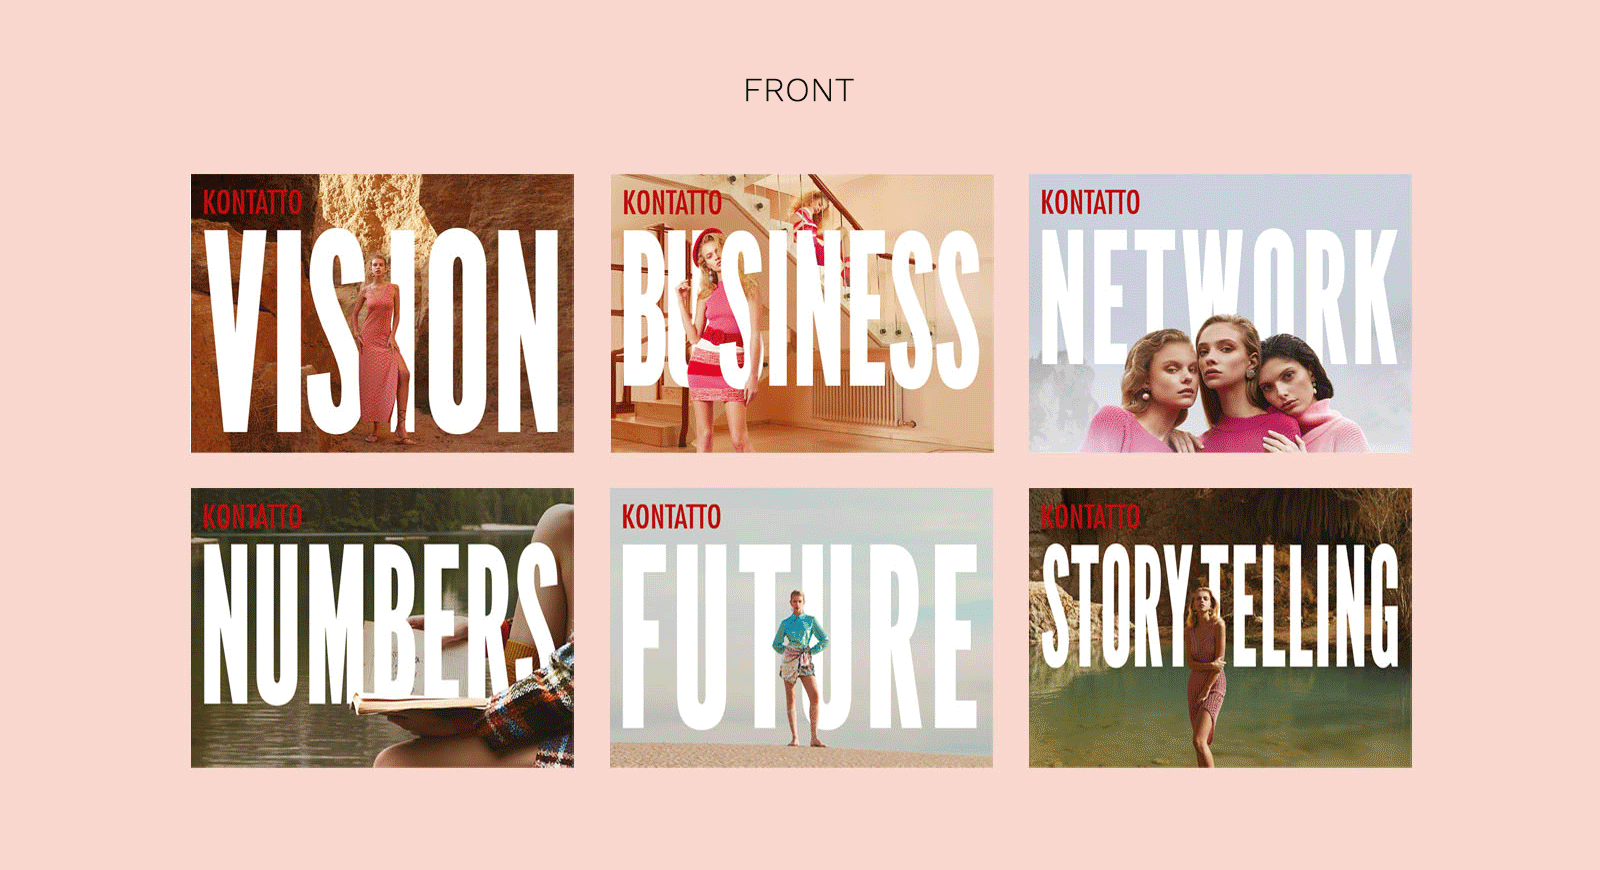Click the KONTATTO logo on the VISION card

point(252,203)
